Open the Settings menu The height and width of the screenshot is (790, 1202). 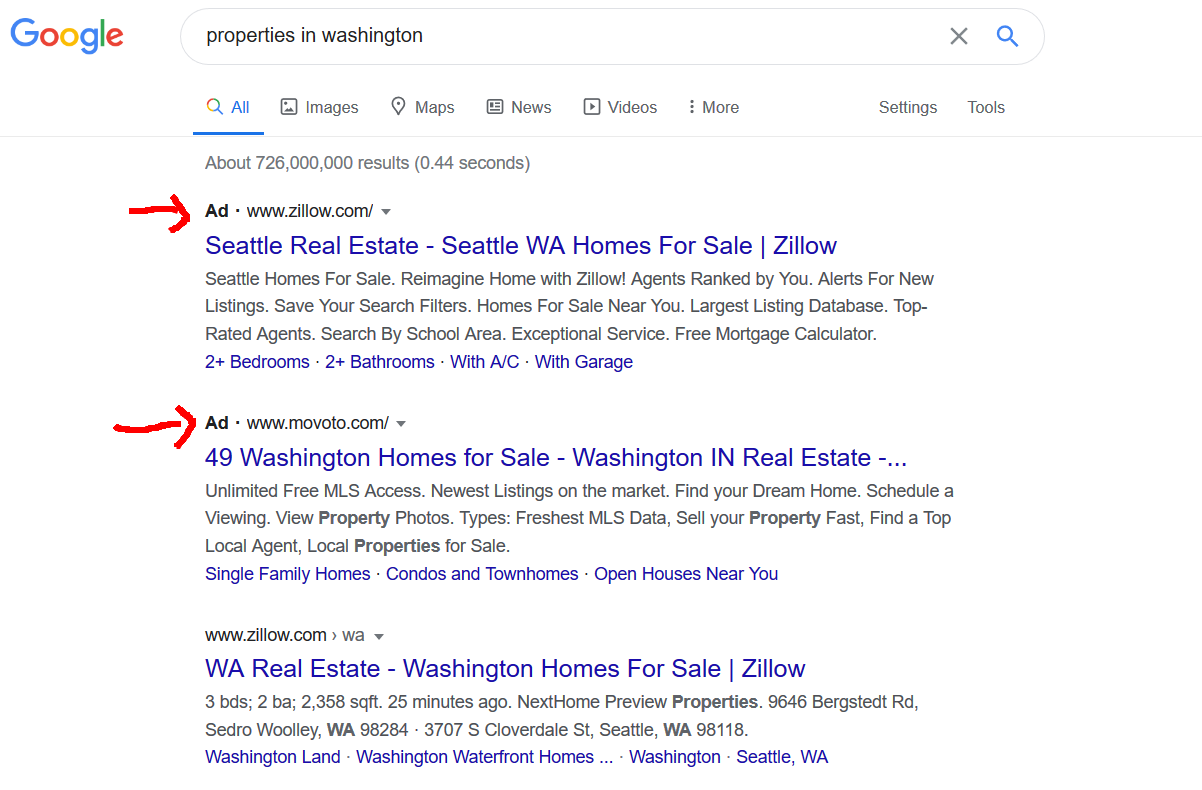[908, 107]
